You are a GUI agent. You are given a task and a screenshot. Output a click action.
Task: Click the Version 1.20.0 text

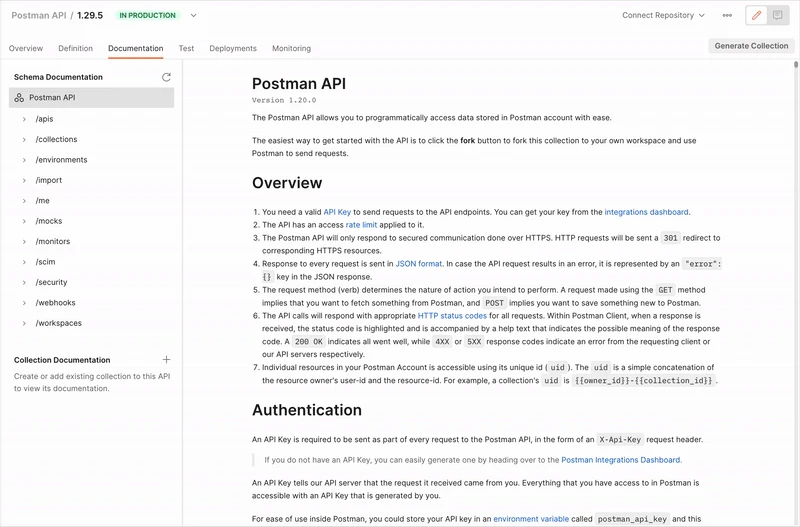pyautogui.click(x=284, y=100)
